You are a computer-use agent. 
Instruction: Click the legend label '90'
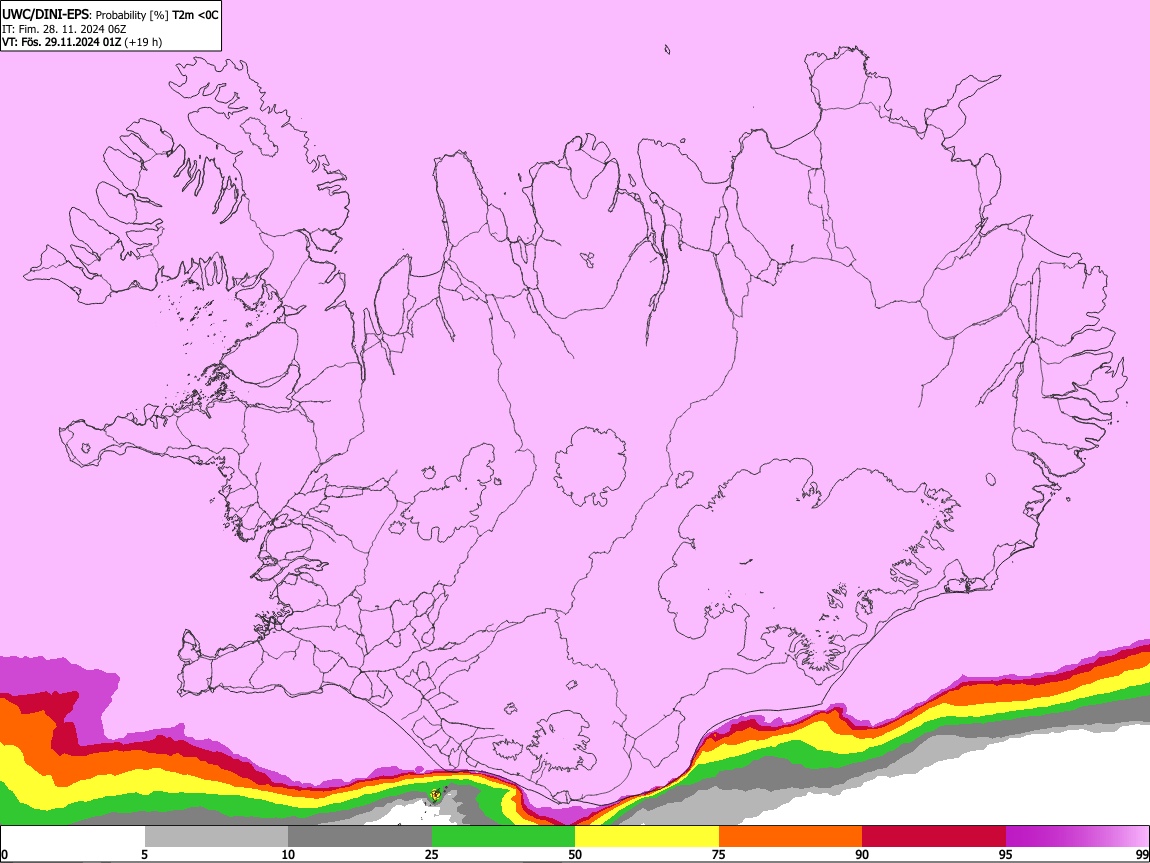click(x=862, y=855)
